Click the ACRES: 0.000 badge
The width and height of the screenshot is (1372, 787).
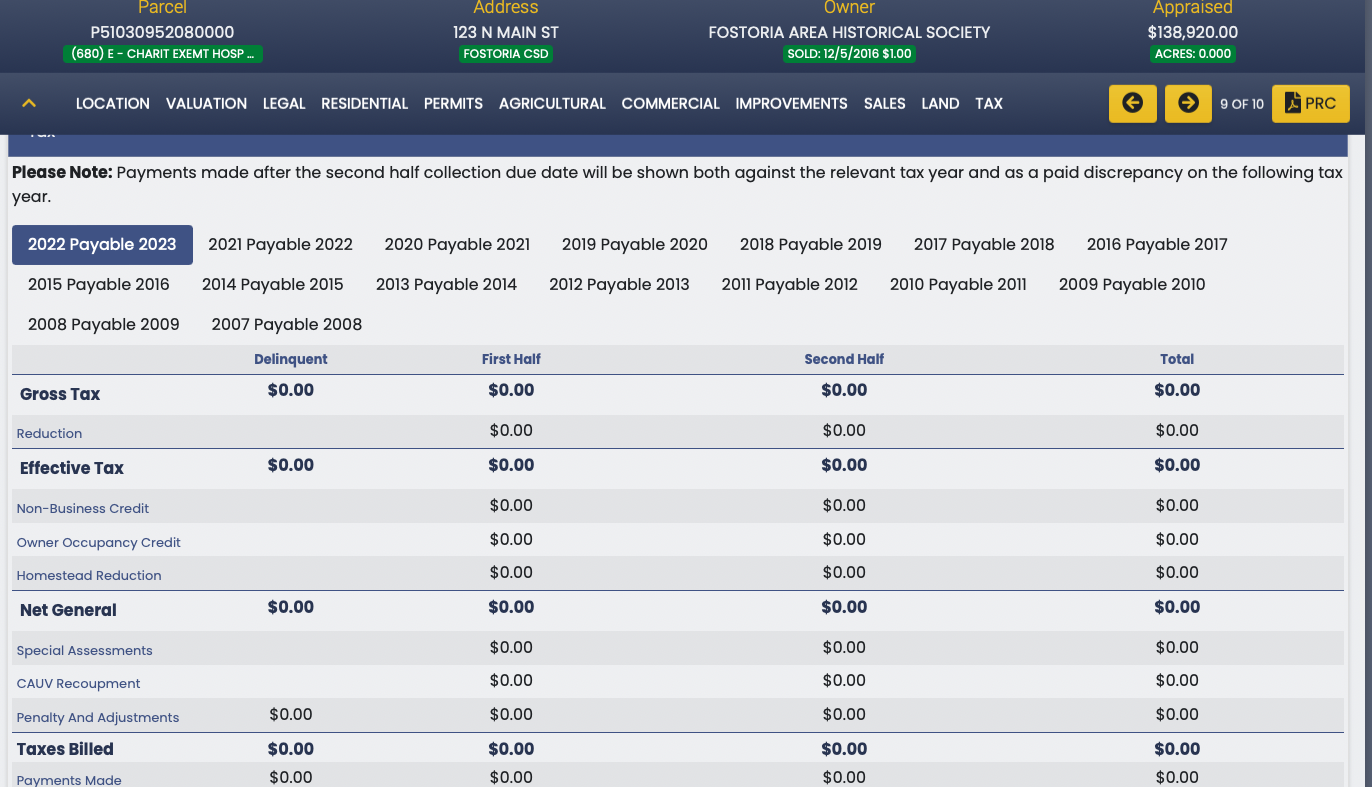(x=1192, y=54)
